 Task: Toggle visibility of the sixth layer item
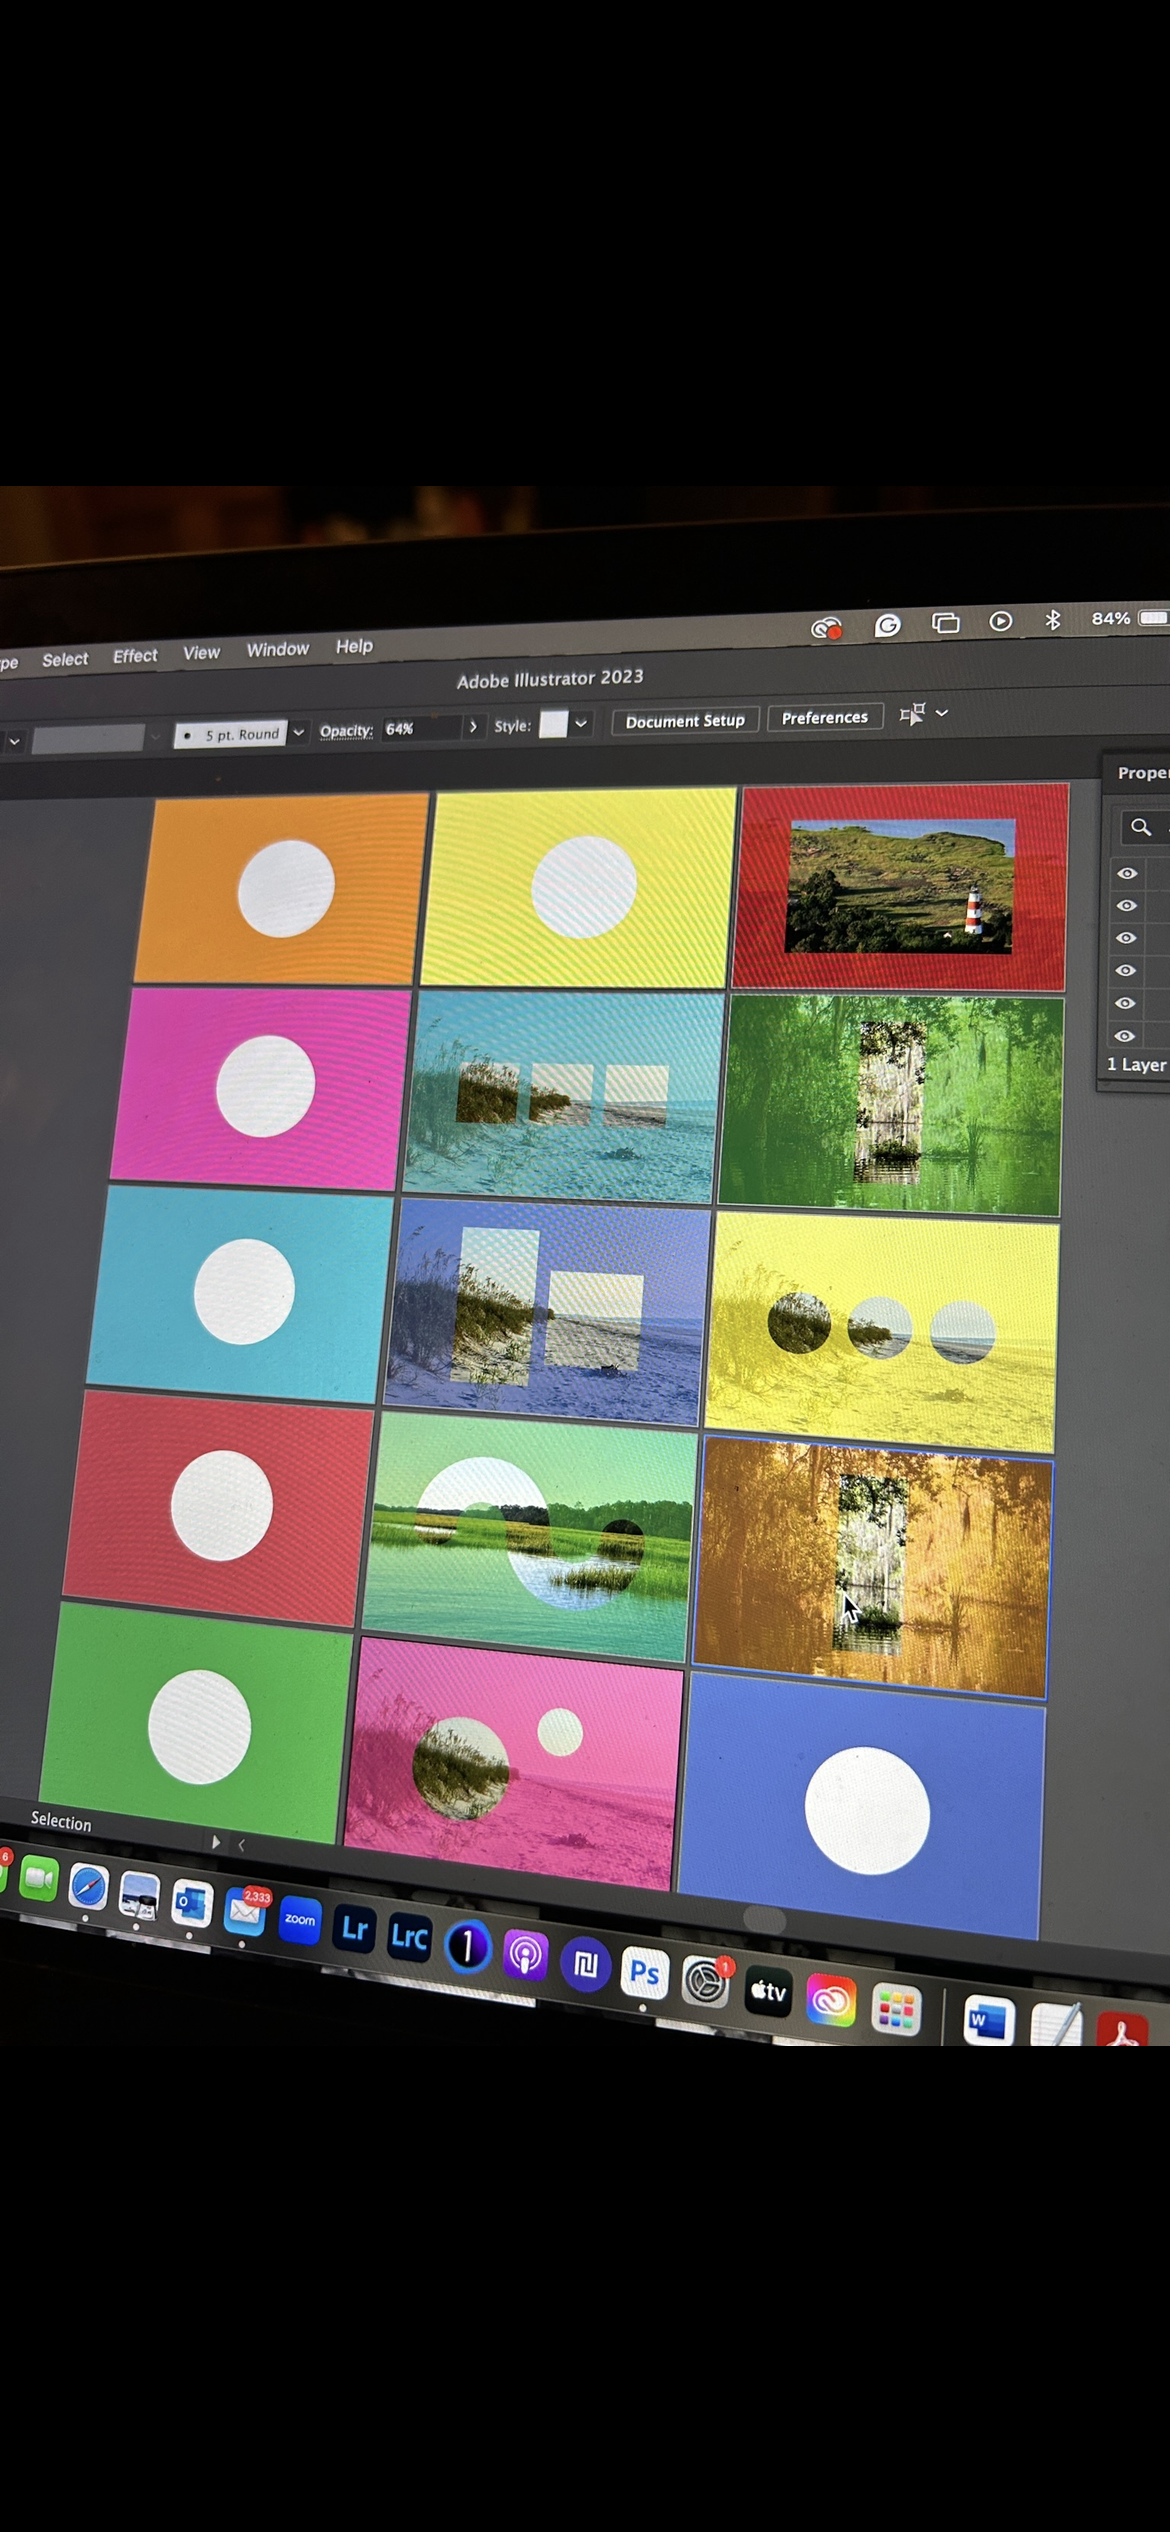[1125, 1036]
